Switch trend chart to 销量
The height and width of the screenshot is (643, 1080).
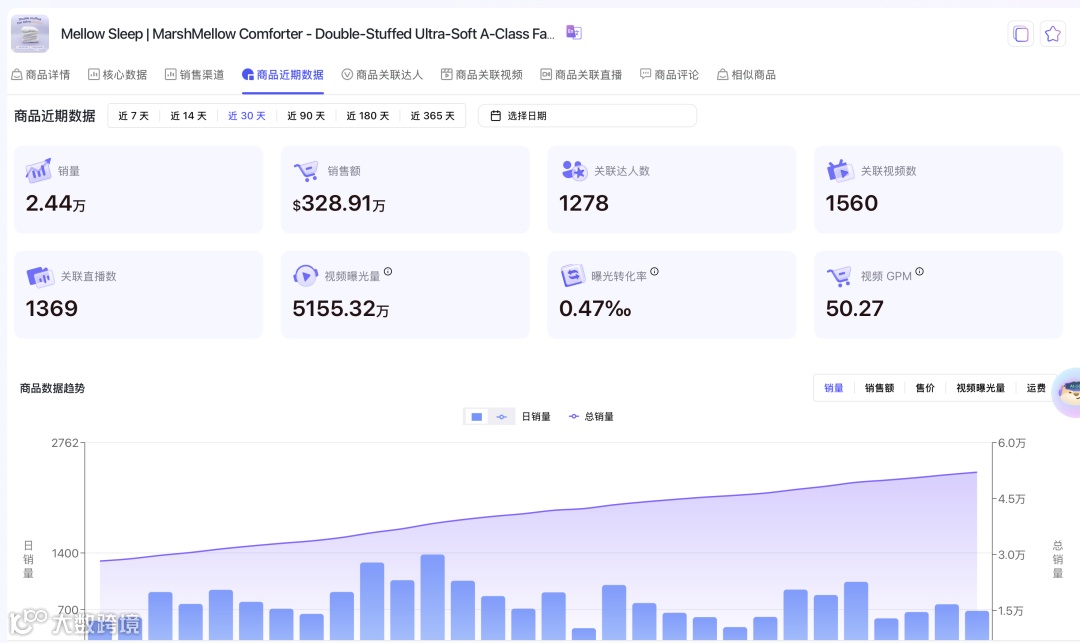(x=833, y=388)
